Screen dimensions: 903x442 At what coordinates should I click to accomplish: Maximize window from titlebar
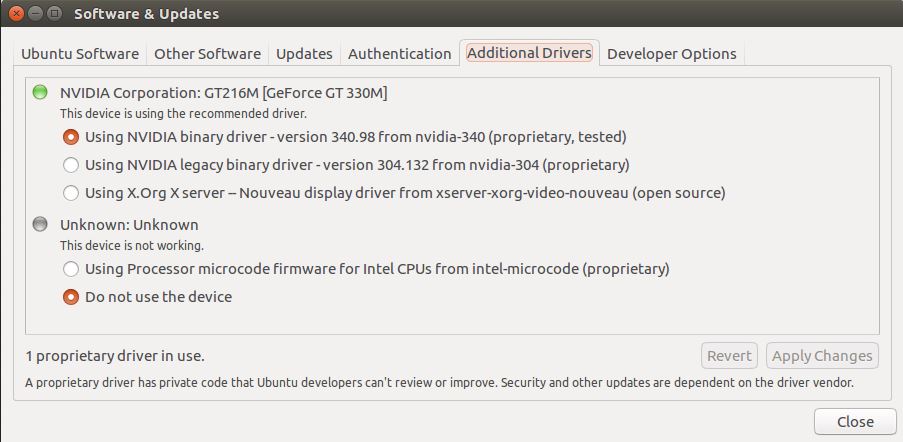54,13
